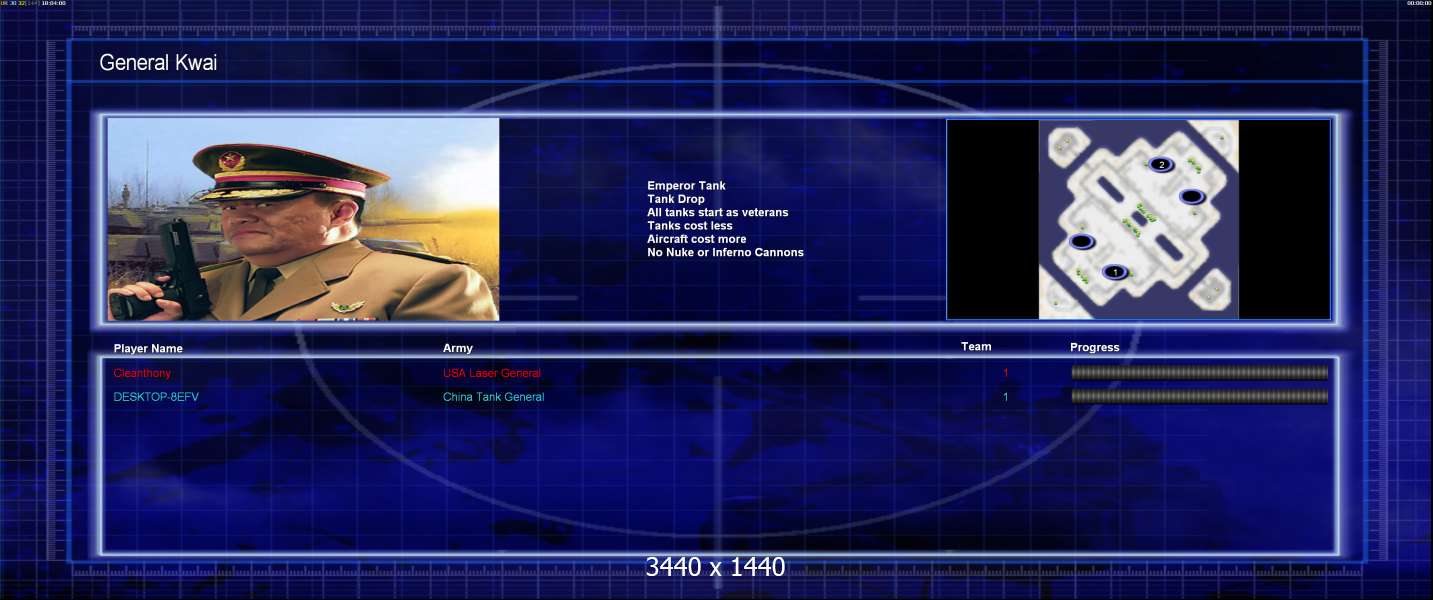This screenshot has height=600, width=1433.
Task: Click the 00:00:00 timer readout
Action: point(1419,3)
